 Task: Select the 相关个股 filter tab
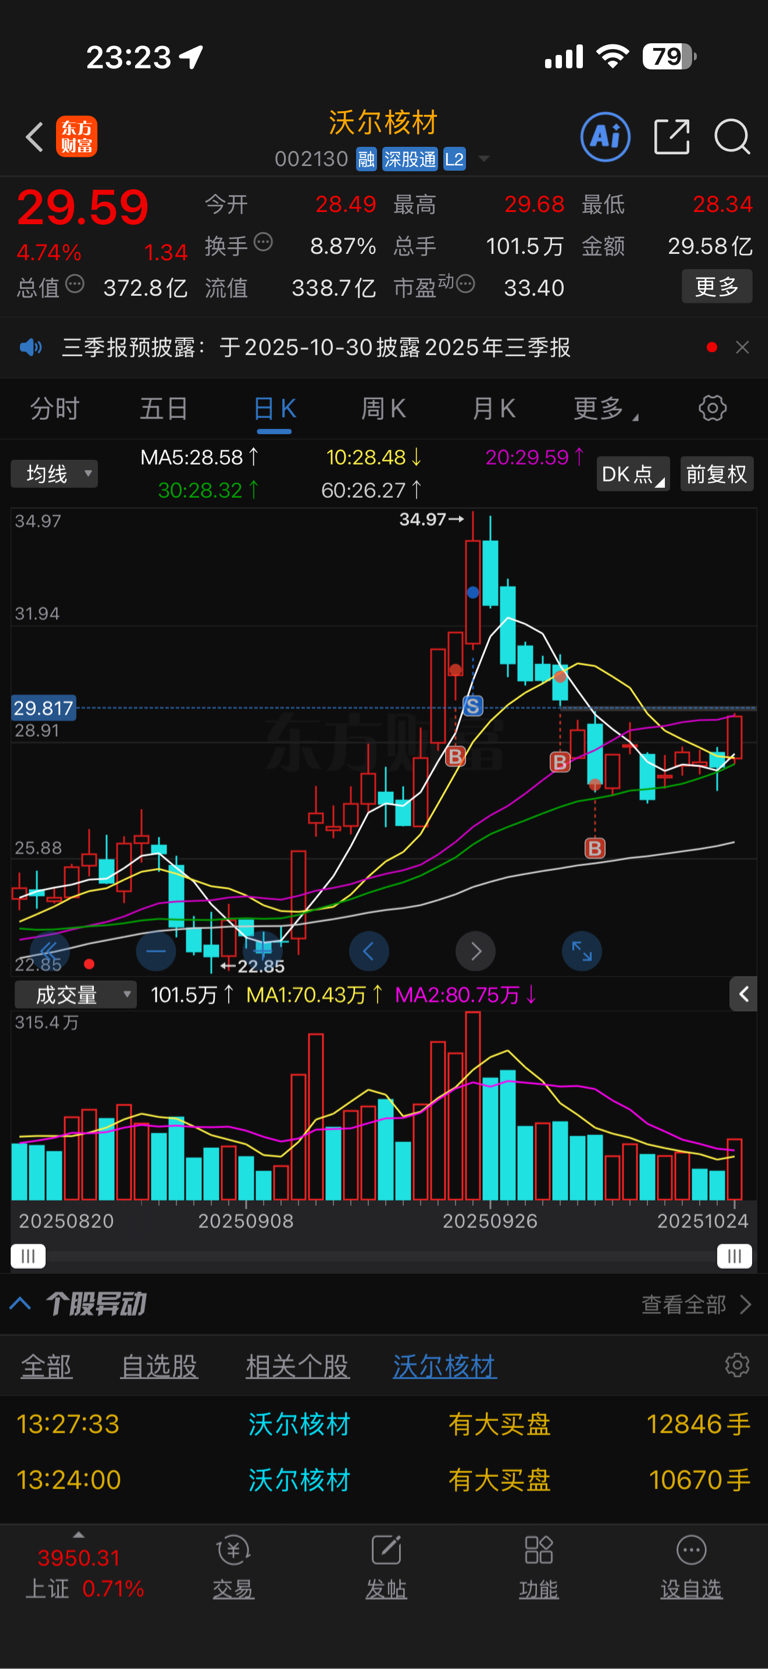click(x=297, y=1366)
